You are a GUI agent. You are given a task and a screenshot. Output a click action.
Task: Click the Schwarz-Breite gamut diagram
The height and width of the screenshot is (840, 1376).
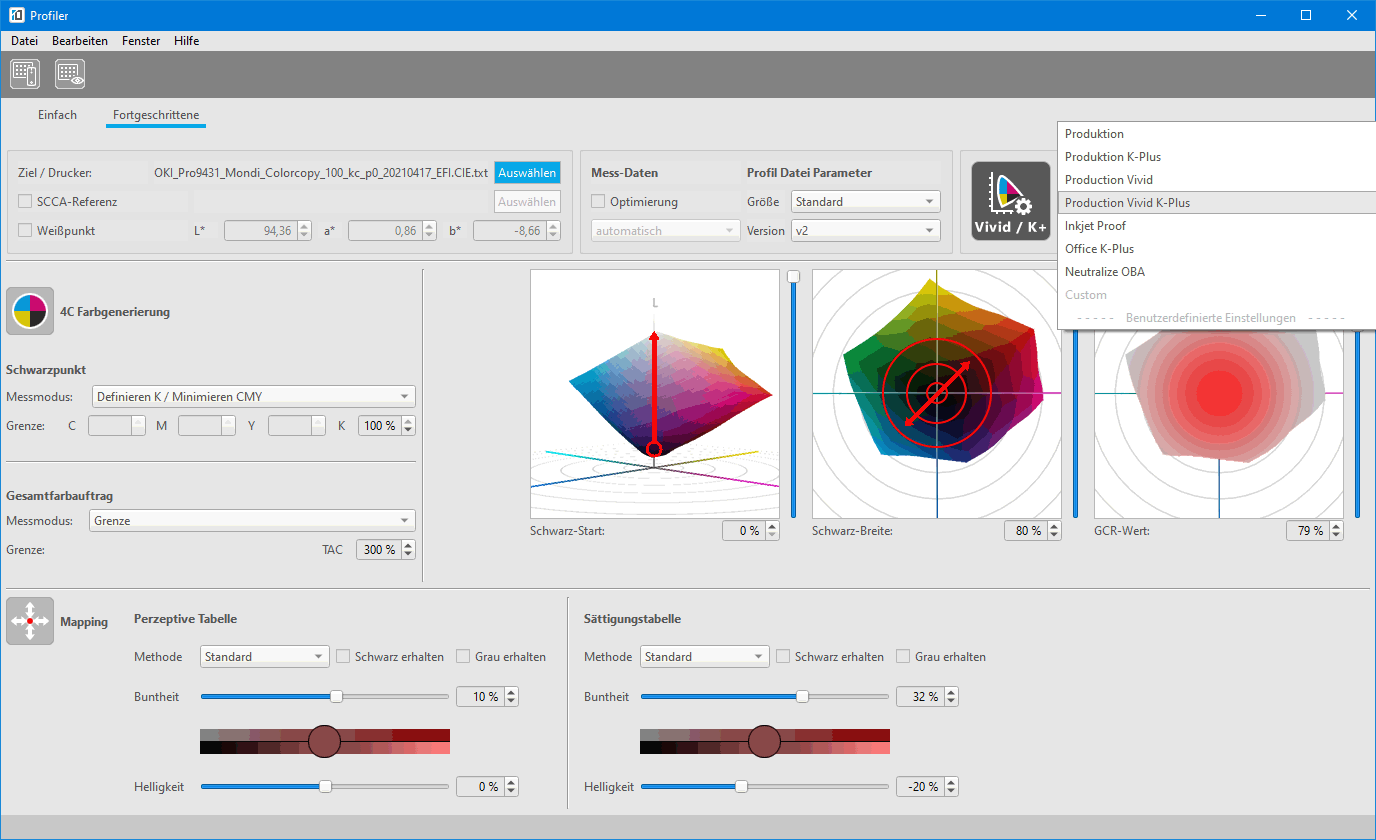point(936,393)
